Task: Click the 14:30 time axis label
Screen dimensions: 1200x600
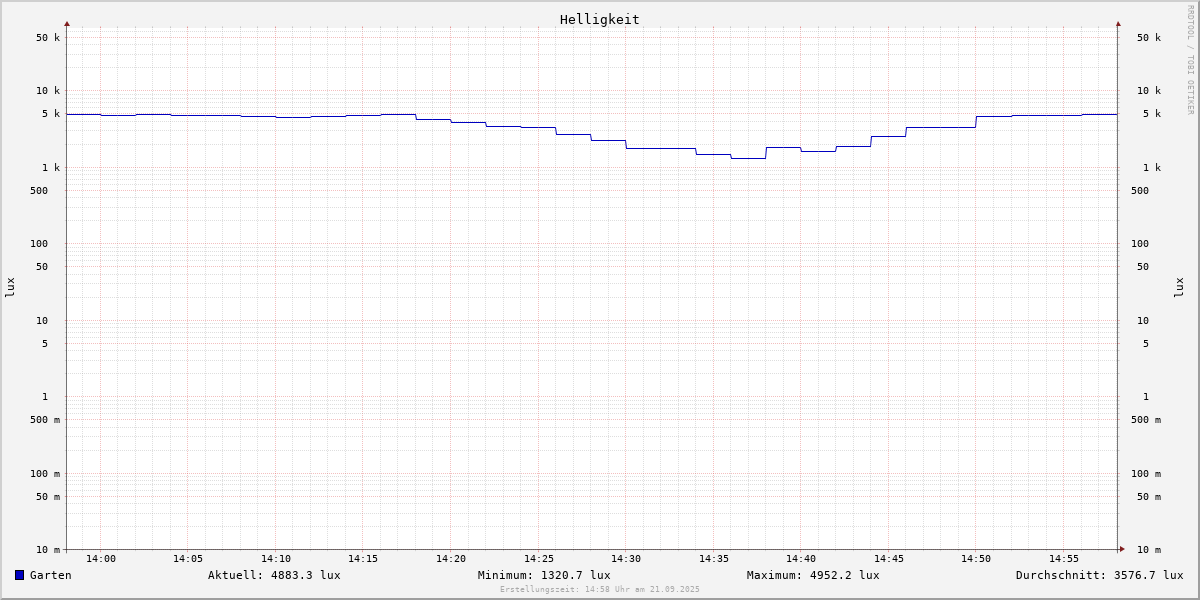Action: click(626, 559)
